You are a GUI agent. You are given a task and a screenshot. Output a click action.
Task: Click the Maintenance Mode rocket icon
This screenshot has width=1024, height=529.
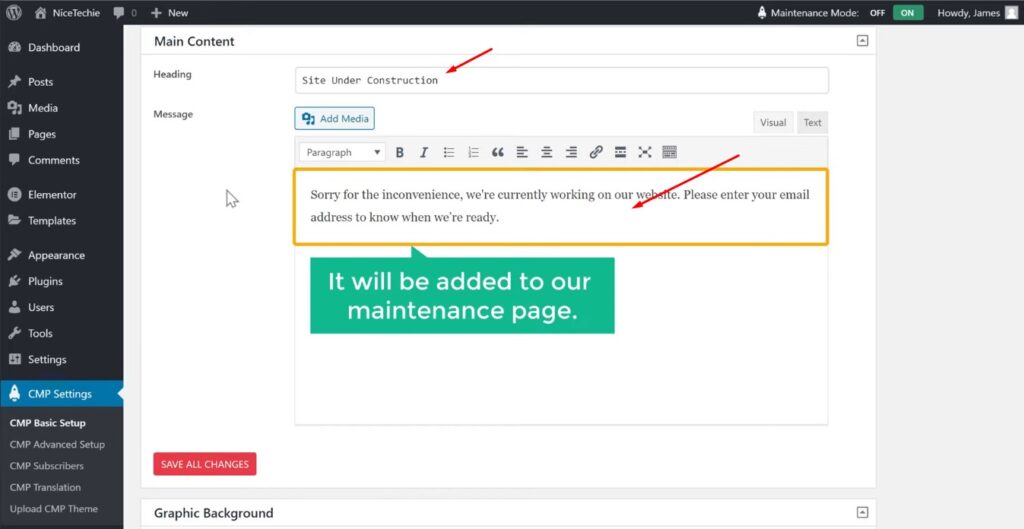(x=761, y=12)
